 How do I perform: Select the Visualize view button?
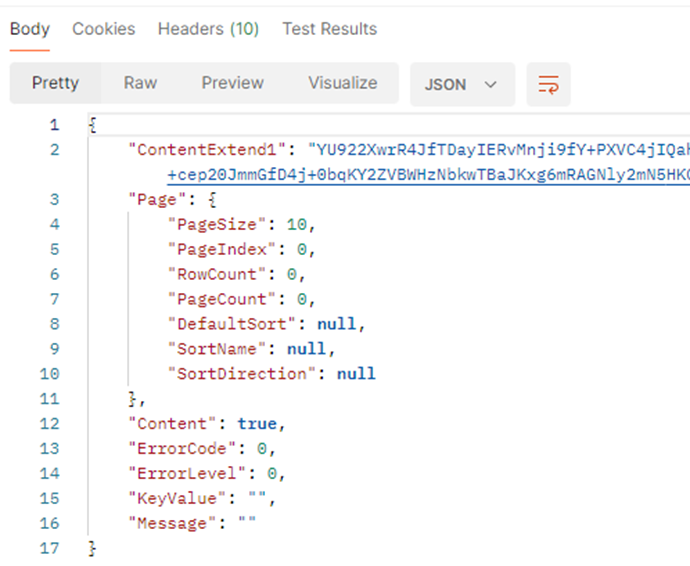[343, 83]
